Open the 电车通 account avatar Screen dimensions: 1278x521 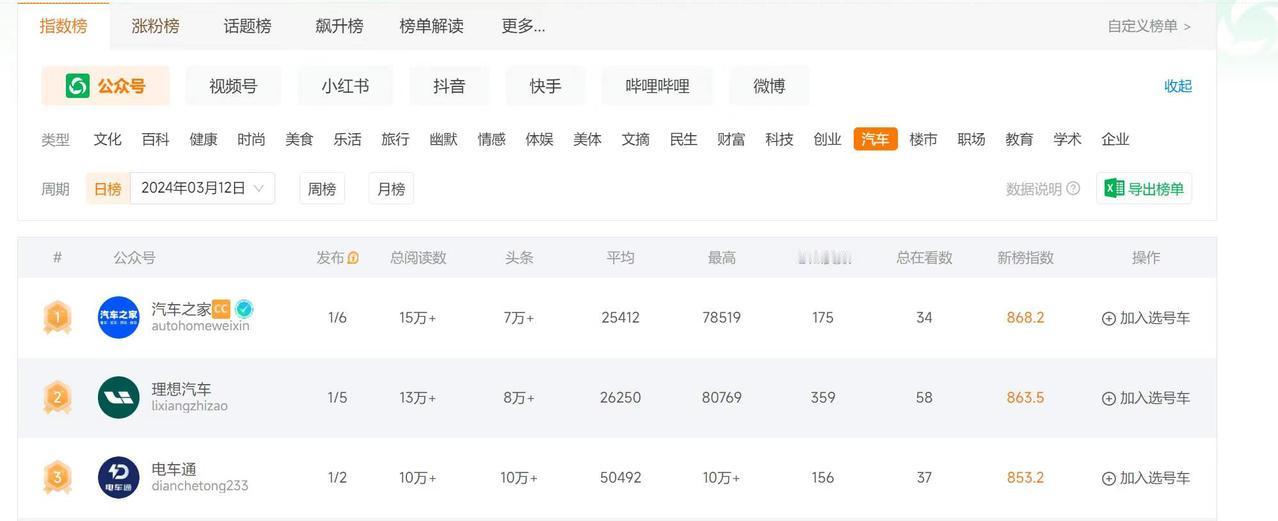pos(118,478)
